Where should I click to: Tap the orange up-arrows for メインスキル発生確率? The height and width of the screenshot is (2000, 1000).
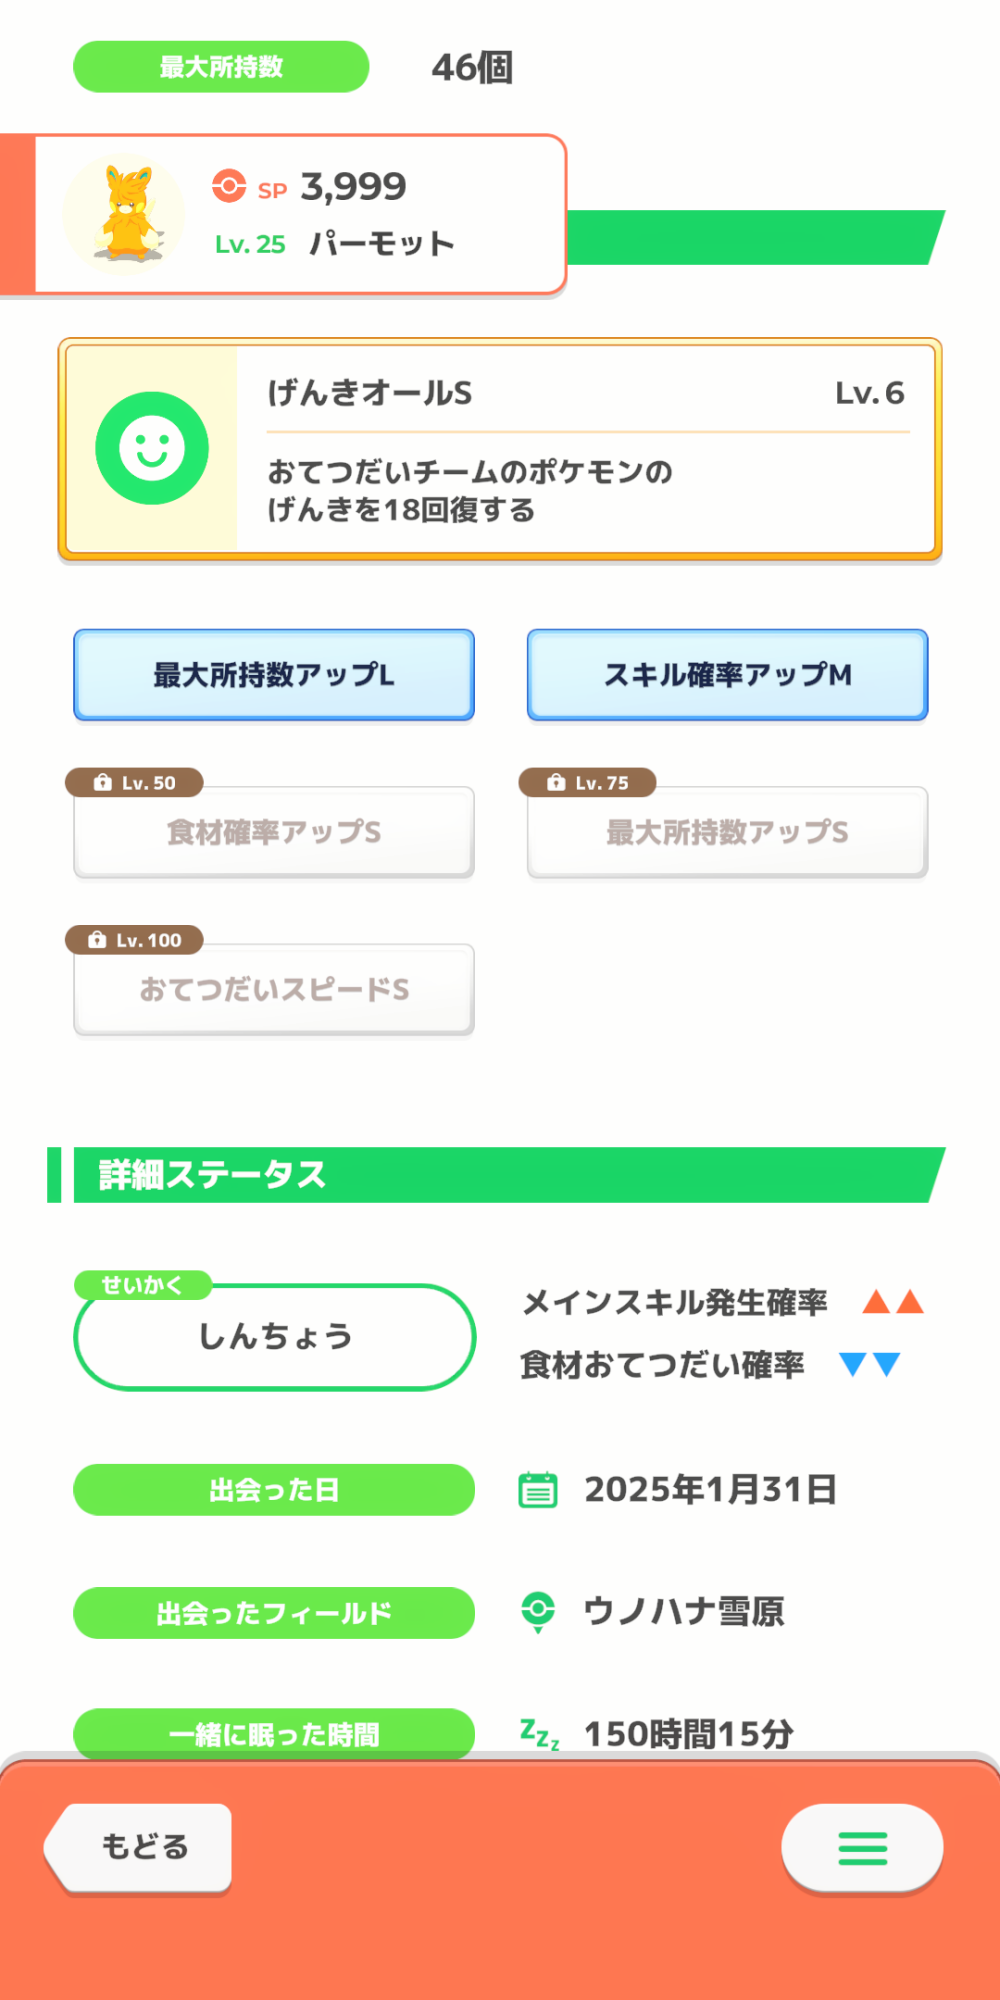tap(893, 1302)
